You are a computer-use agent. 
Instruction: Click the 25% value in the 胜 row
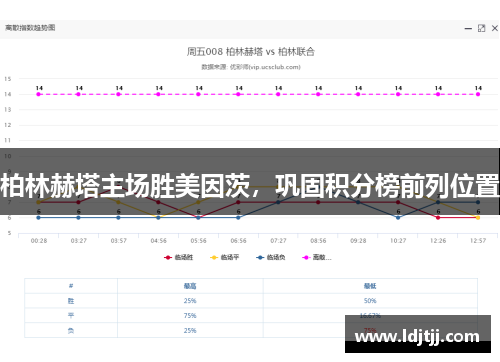click(190, 301)
